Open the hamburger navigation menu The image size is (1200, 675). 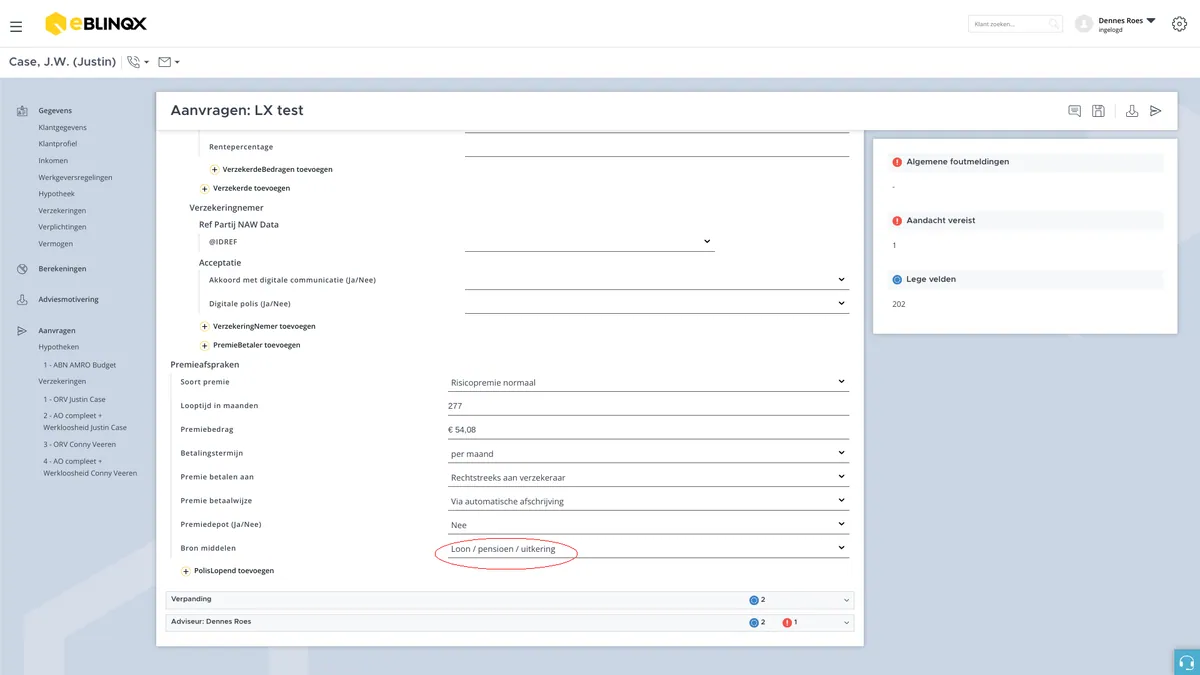pos(16,26)
